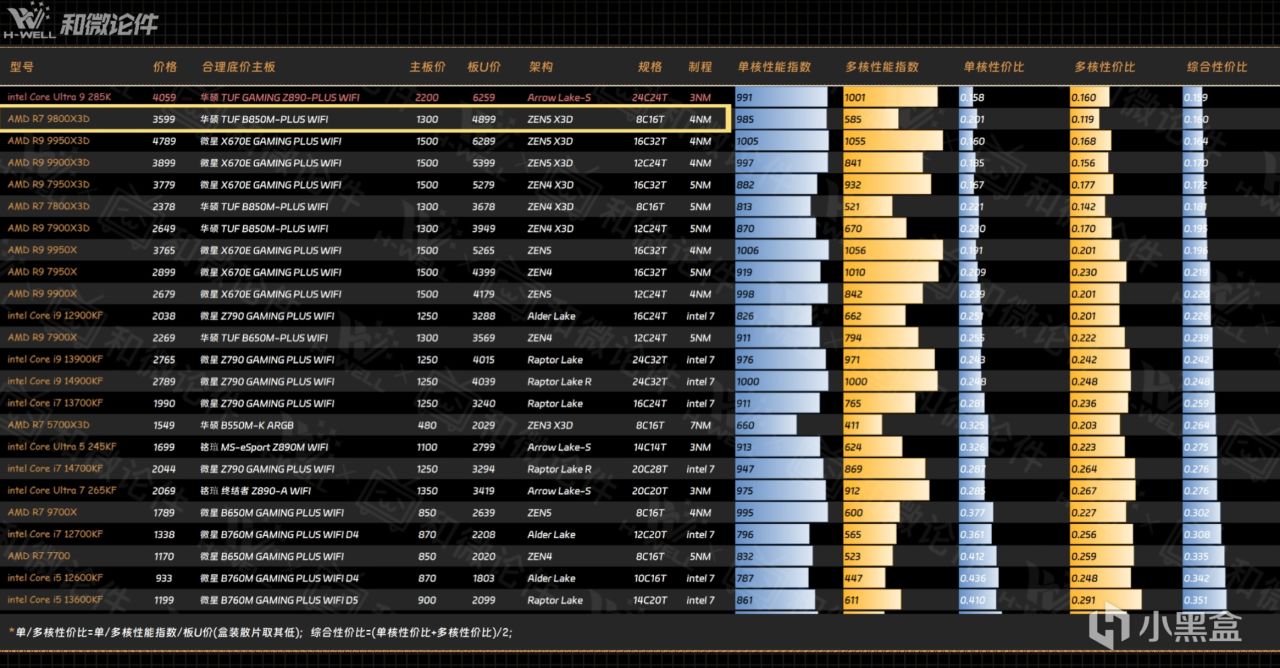Select the 规格 column header
This screenshot has height=668, width=1280.
[x=650, y=67]
